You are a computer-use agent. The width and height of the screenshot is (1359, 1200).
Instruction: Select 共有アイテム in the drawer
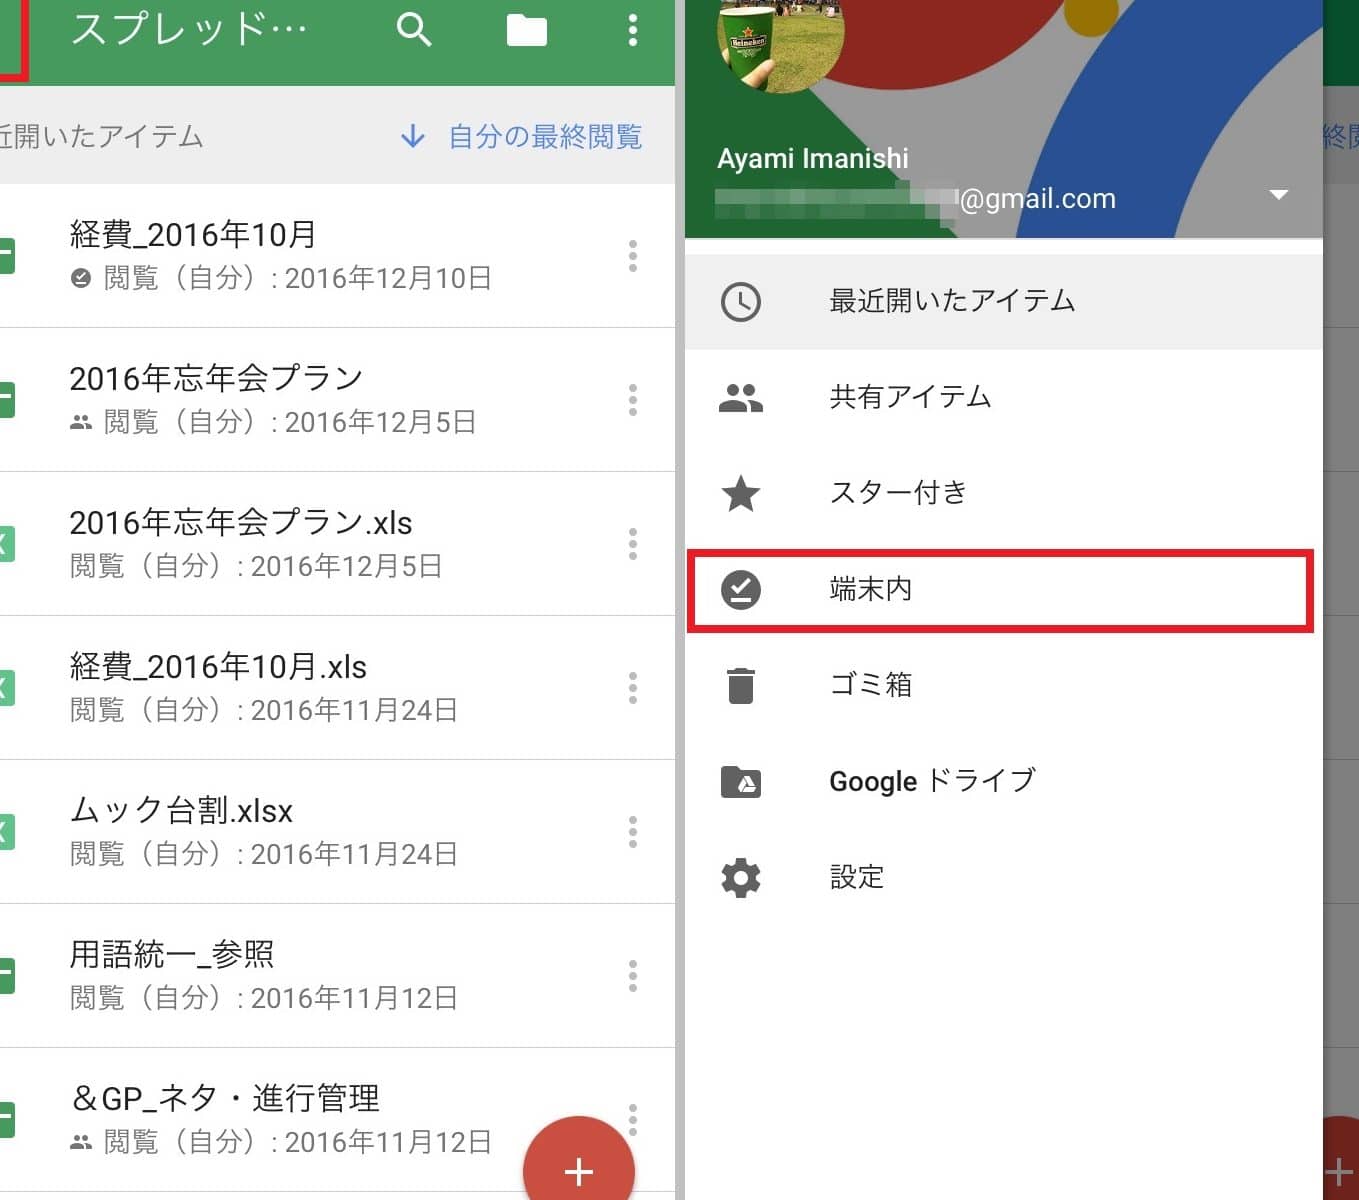point(910,397)
